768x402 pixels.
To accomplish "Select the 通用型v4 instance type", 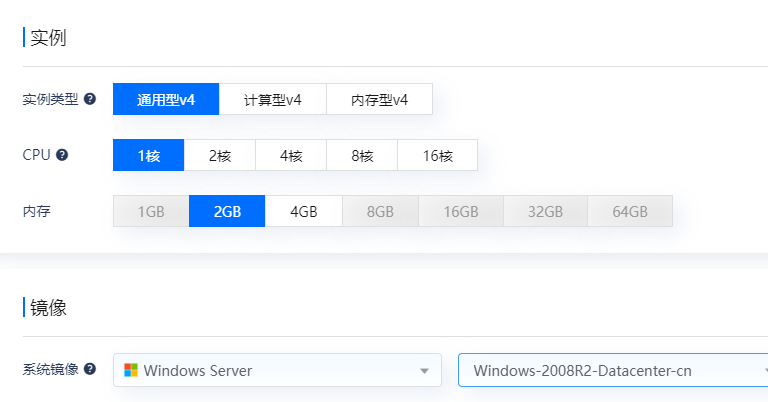I will pyautogui.click(x=165, y=99).
